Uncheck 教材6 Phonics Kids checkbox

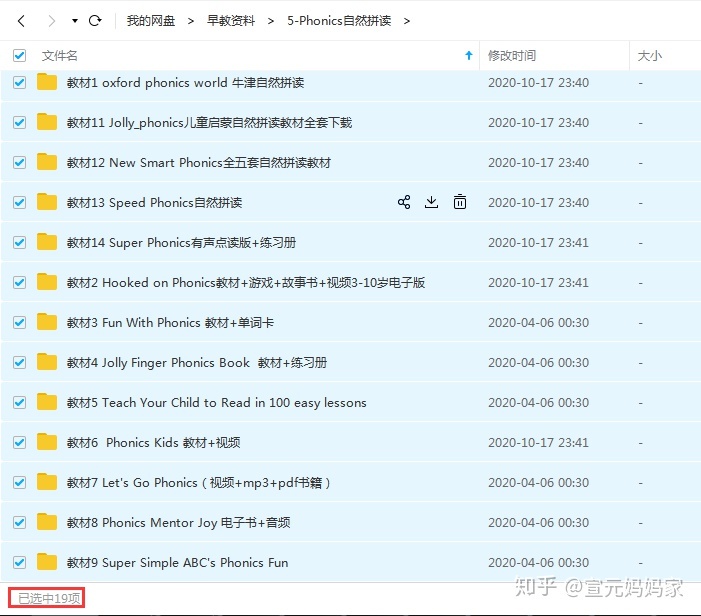pos(19,443)
